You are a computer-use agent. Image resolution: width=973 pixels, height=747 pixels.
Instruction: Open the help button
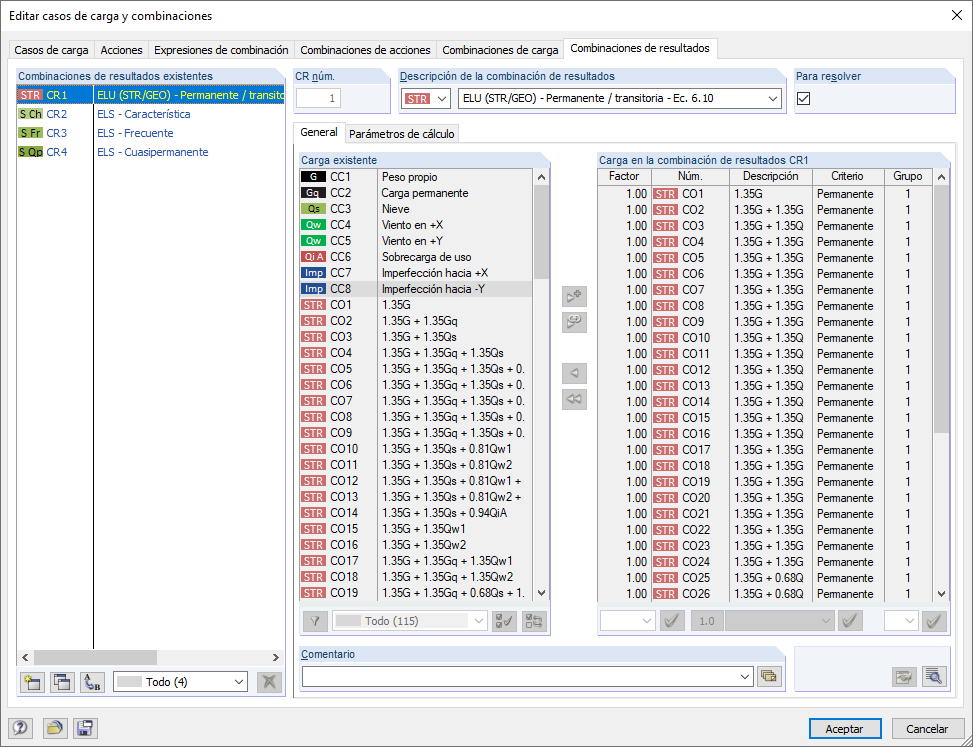20,728
